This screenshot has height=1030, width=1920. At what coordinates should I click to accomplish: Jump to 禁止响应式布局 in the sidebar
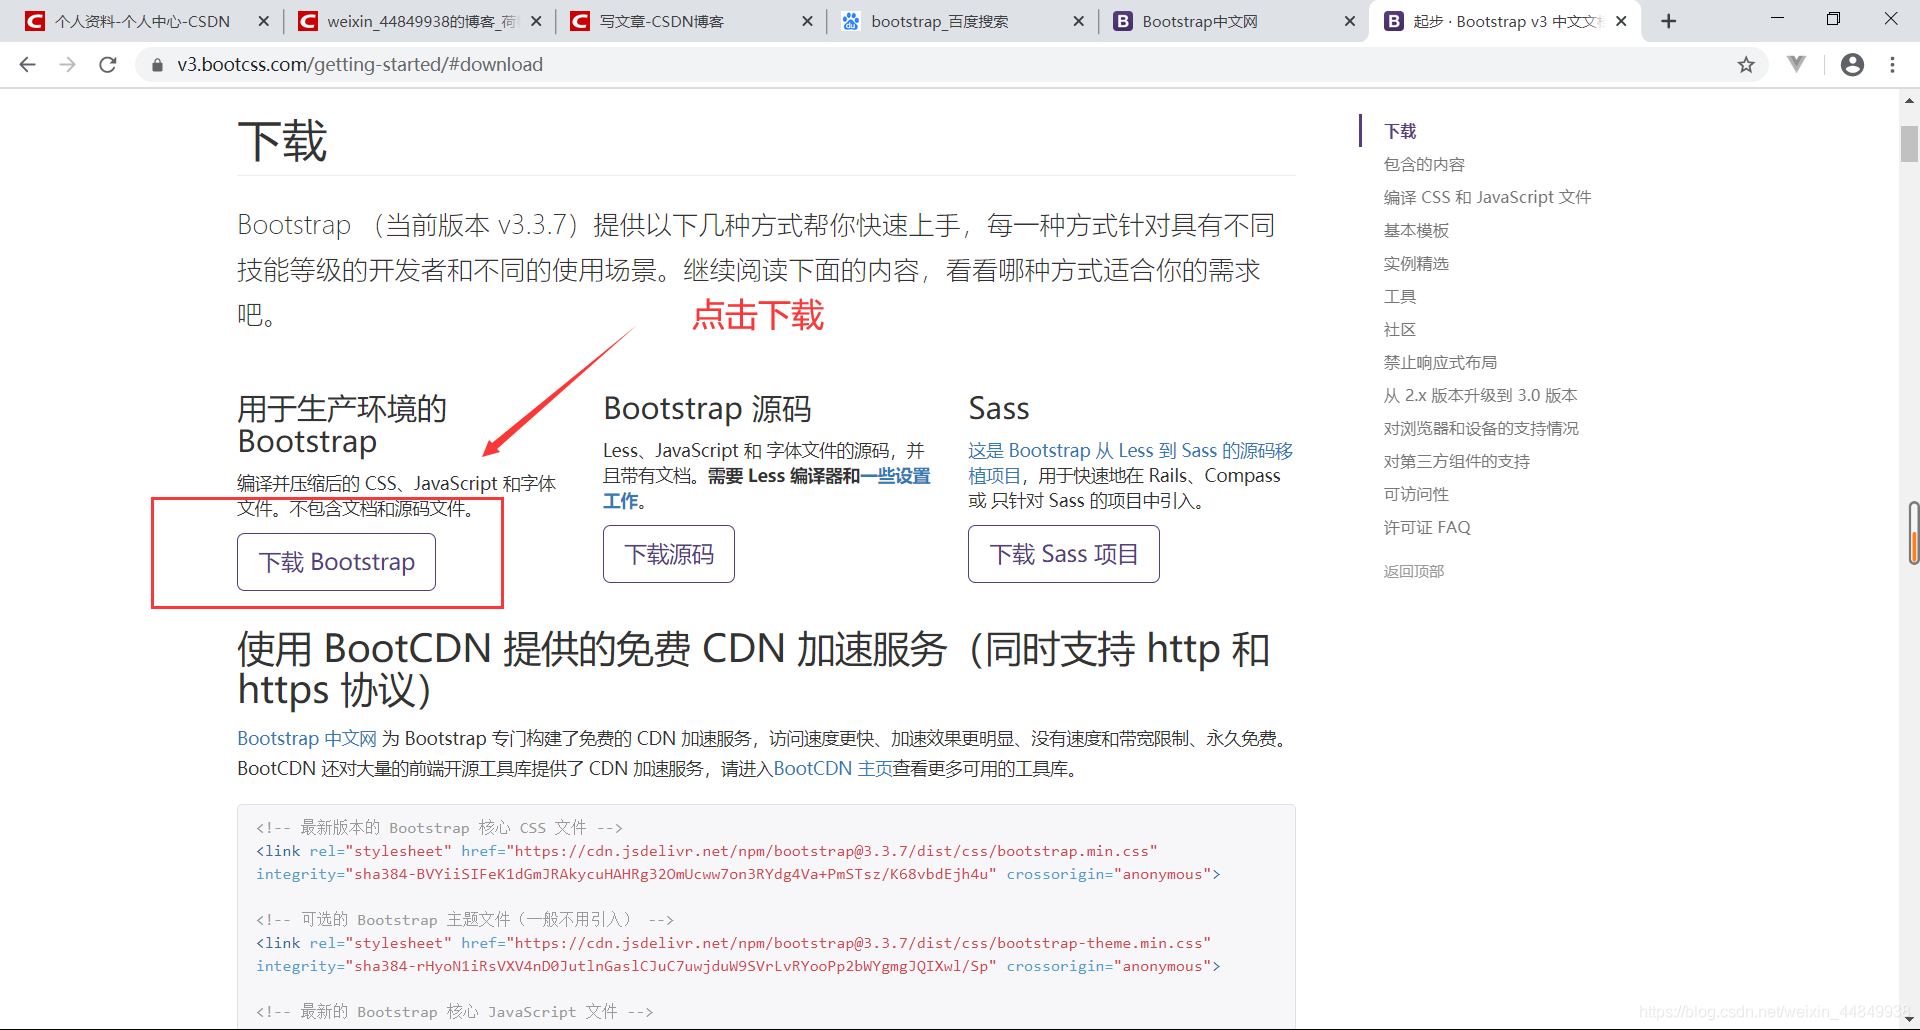[1440, 362]
